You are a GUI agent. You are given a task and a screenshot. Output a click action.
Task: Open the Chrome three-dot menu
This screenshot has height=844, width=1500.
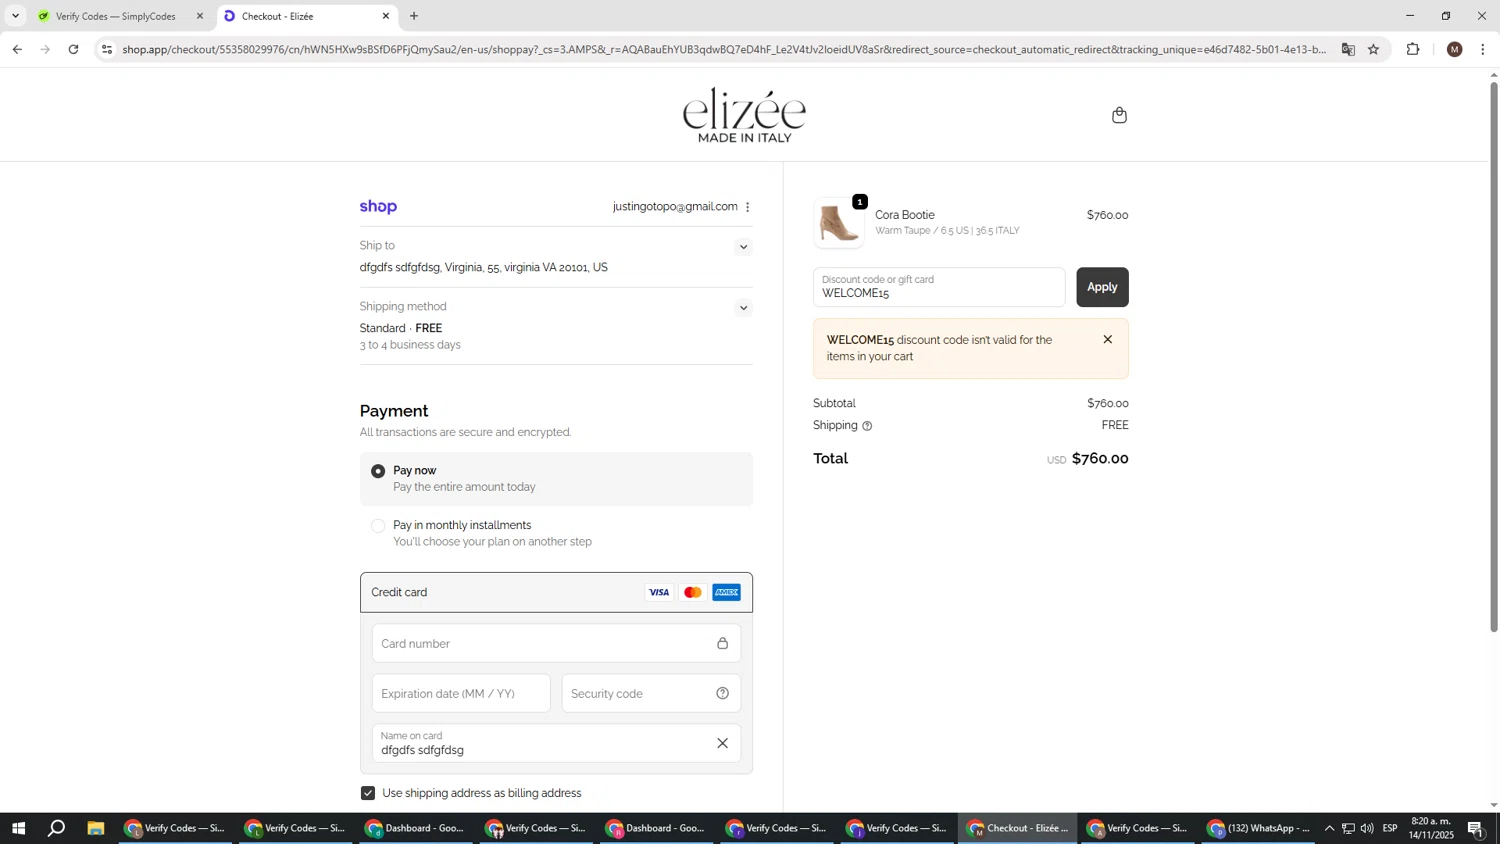[x=1483, y=49]
